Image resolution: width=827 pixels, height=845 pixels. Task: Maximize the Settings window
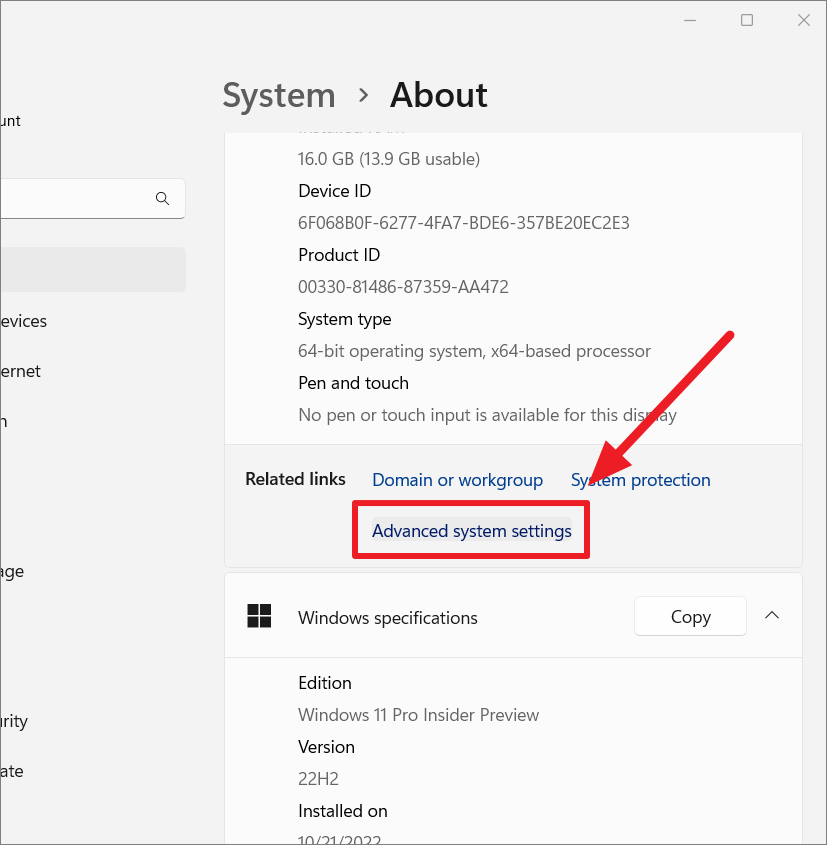(747, 20)
